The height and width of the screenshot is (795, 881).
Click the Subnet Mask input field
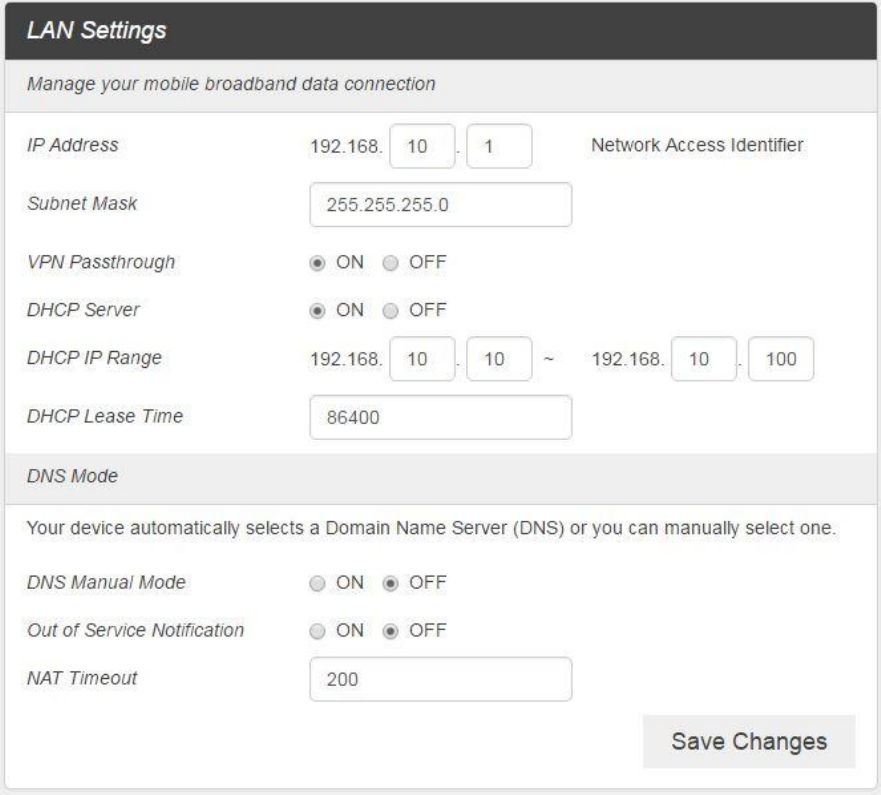[441, 205]
